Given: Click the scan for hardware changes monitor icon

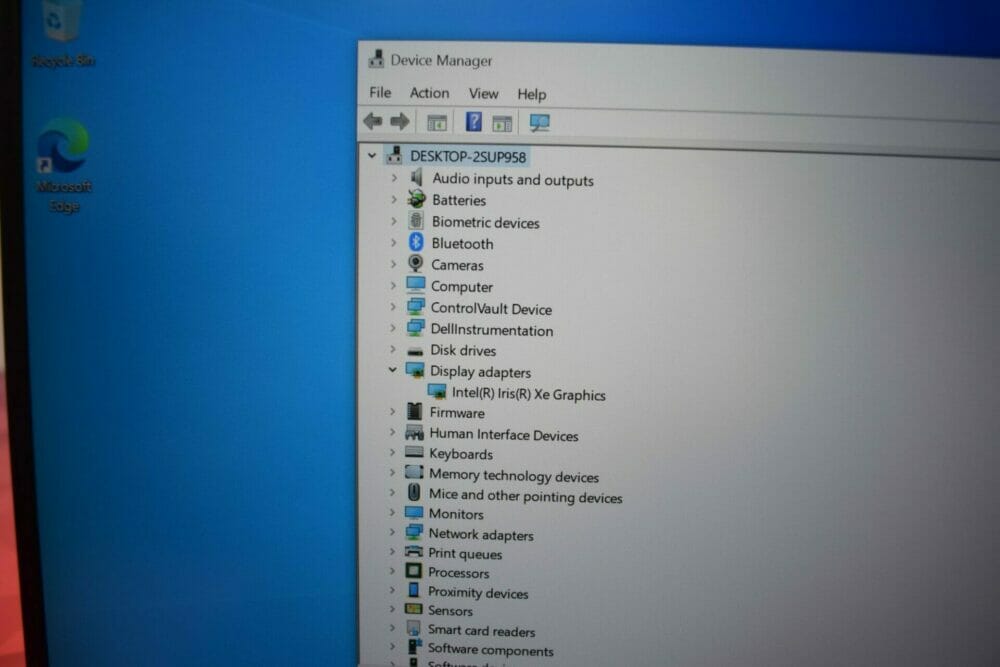Looking at the screenshot, I should click(540, 123).
